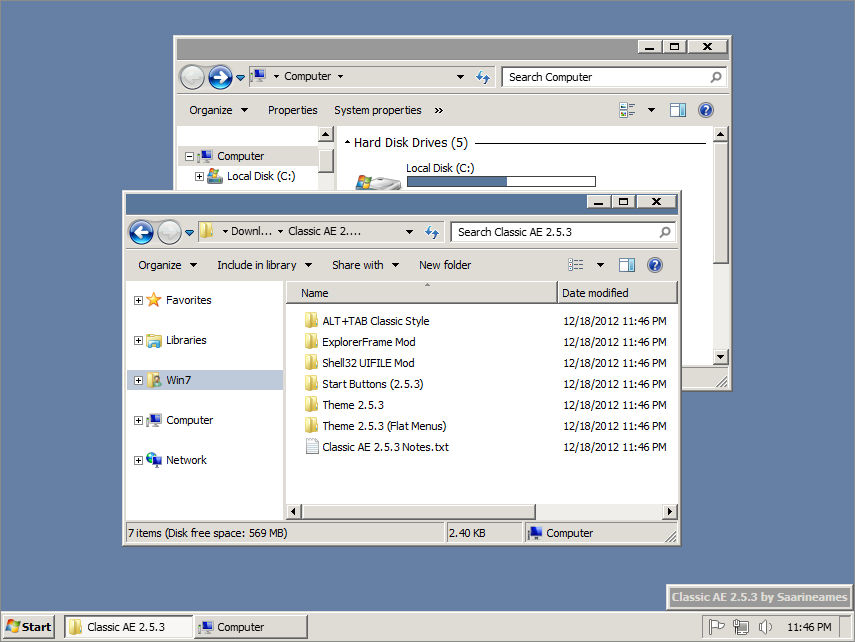
Task: Click the Action Center flag in the tray
Action: (717, 626)
